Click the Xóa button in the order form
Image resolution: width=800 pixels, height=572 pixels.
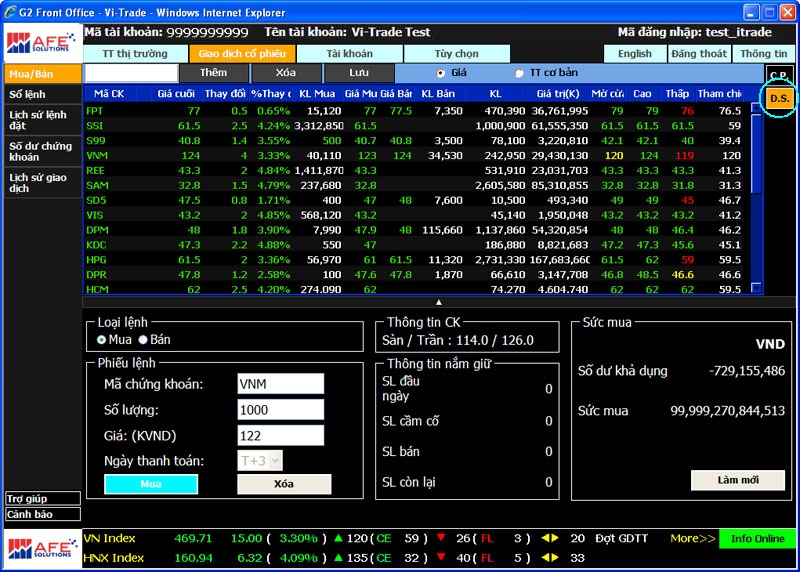[x=284, y=484]
